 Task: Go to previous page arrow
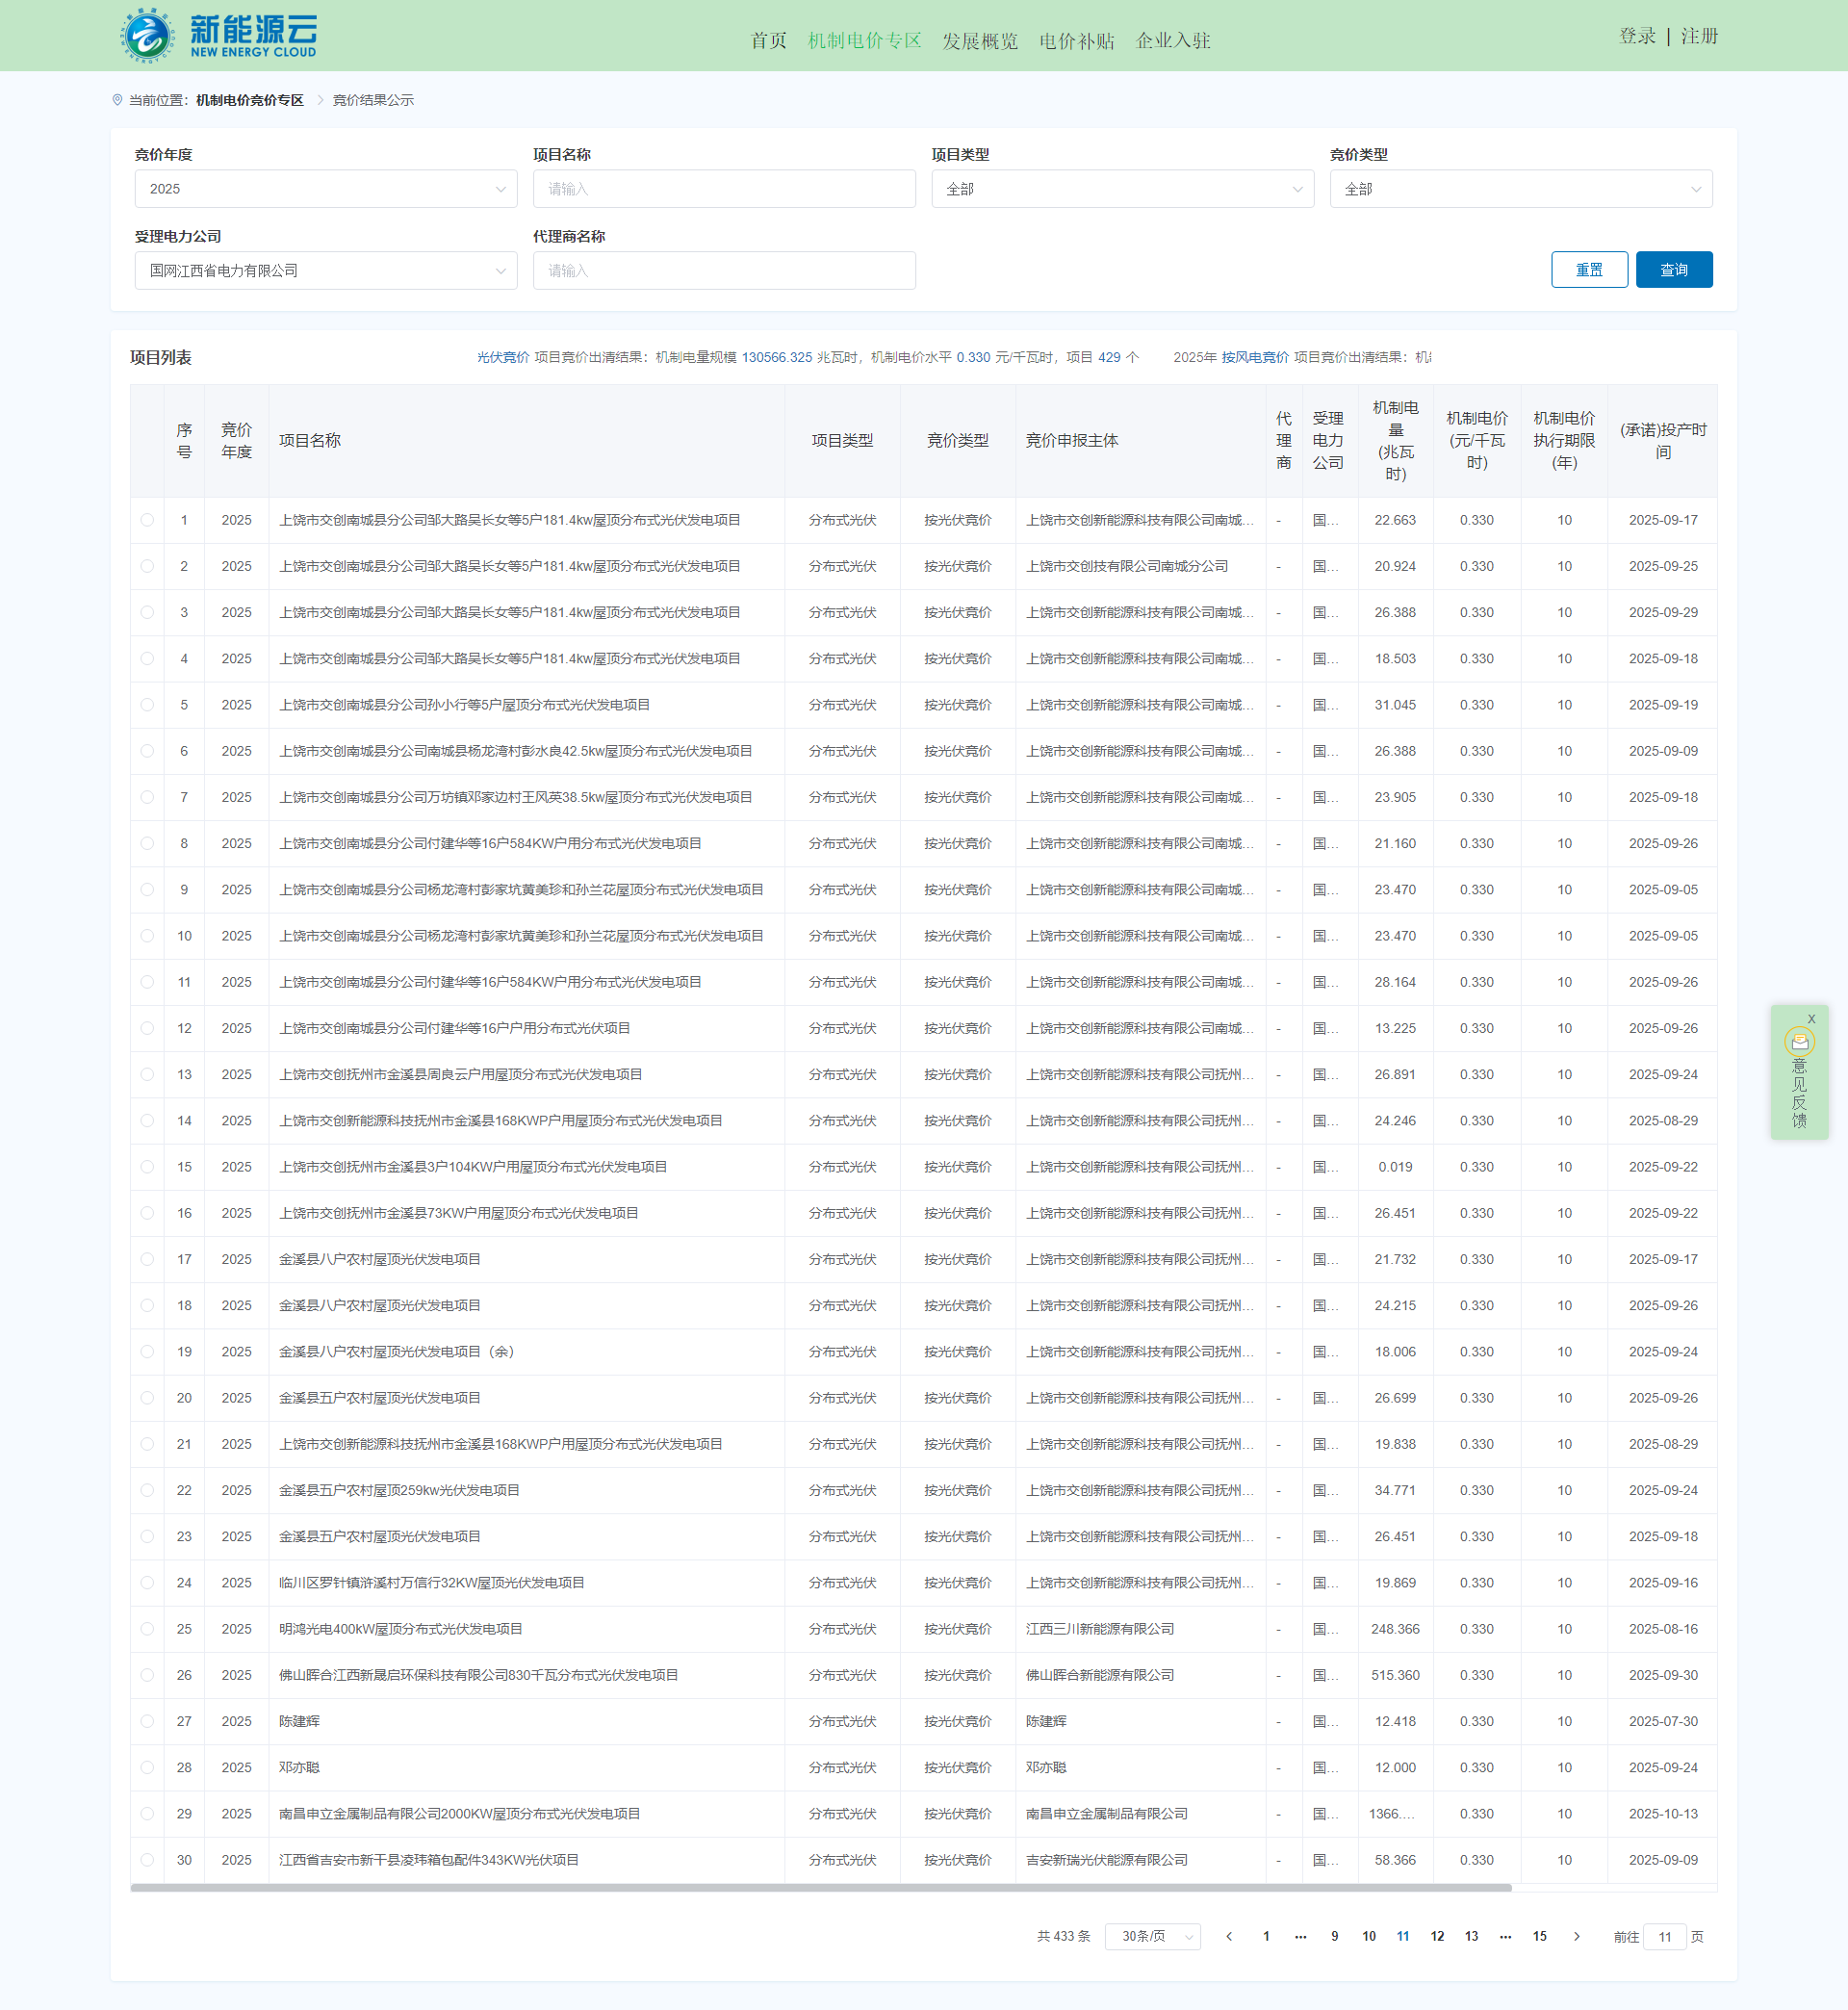(1229, 1937)
